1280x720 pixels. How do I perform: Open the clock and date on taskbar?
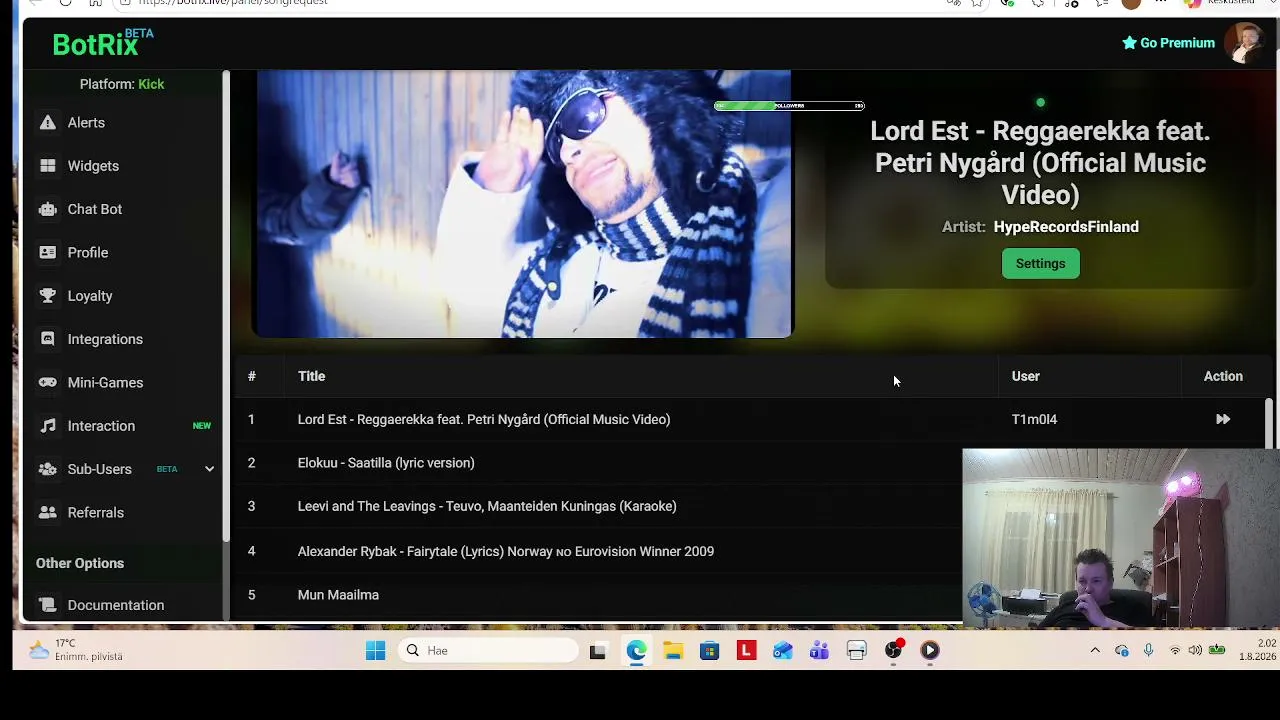pos(1257,650)
